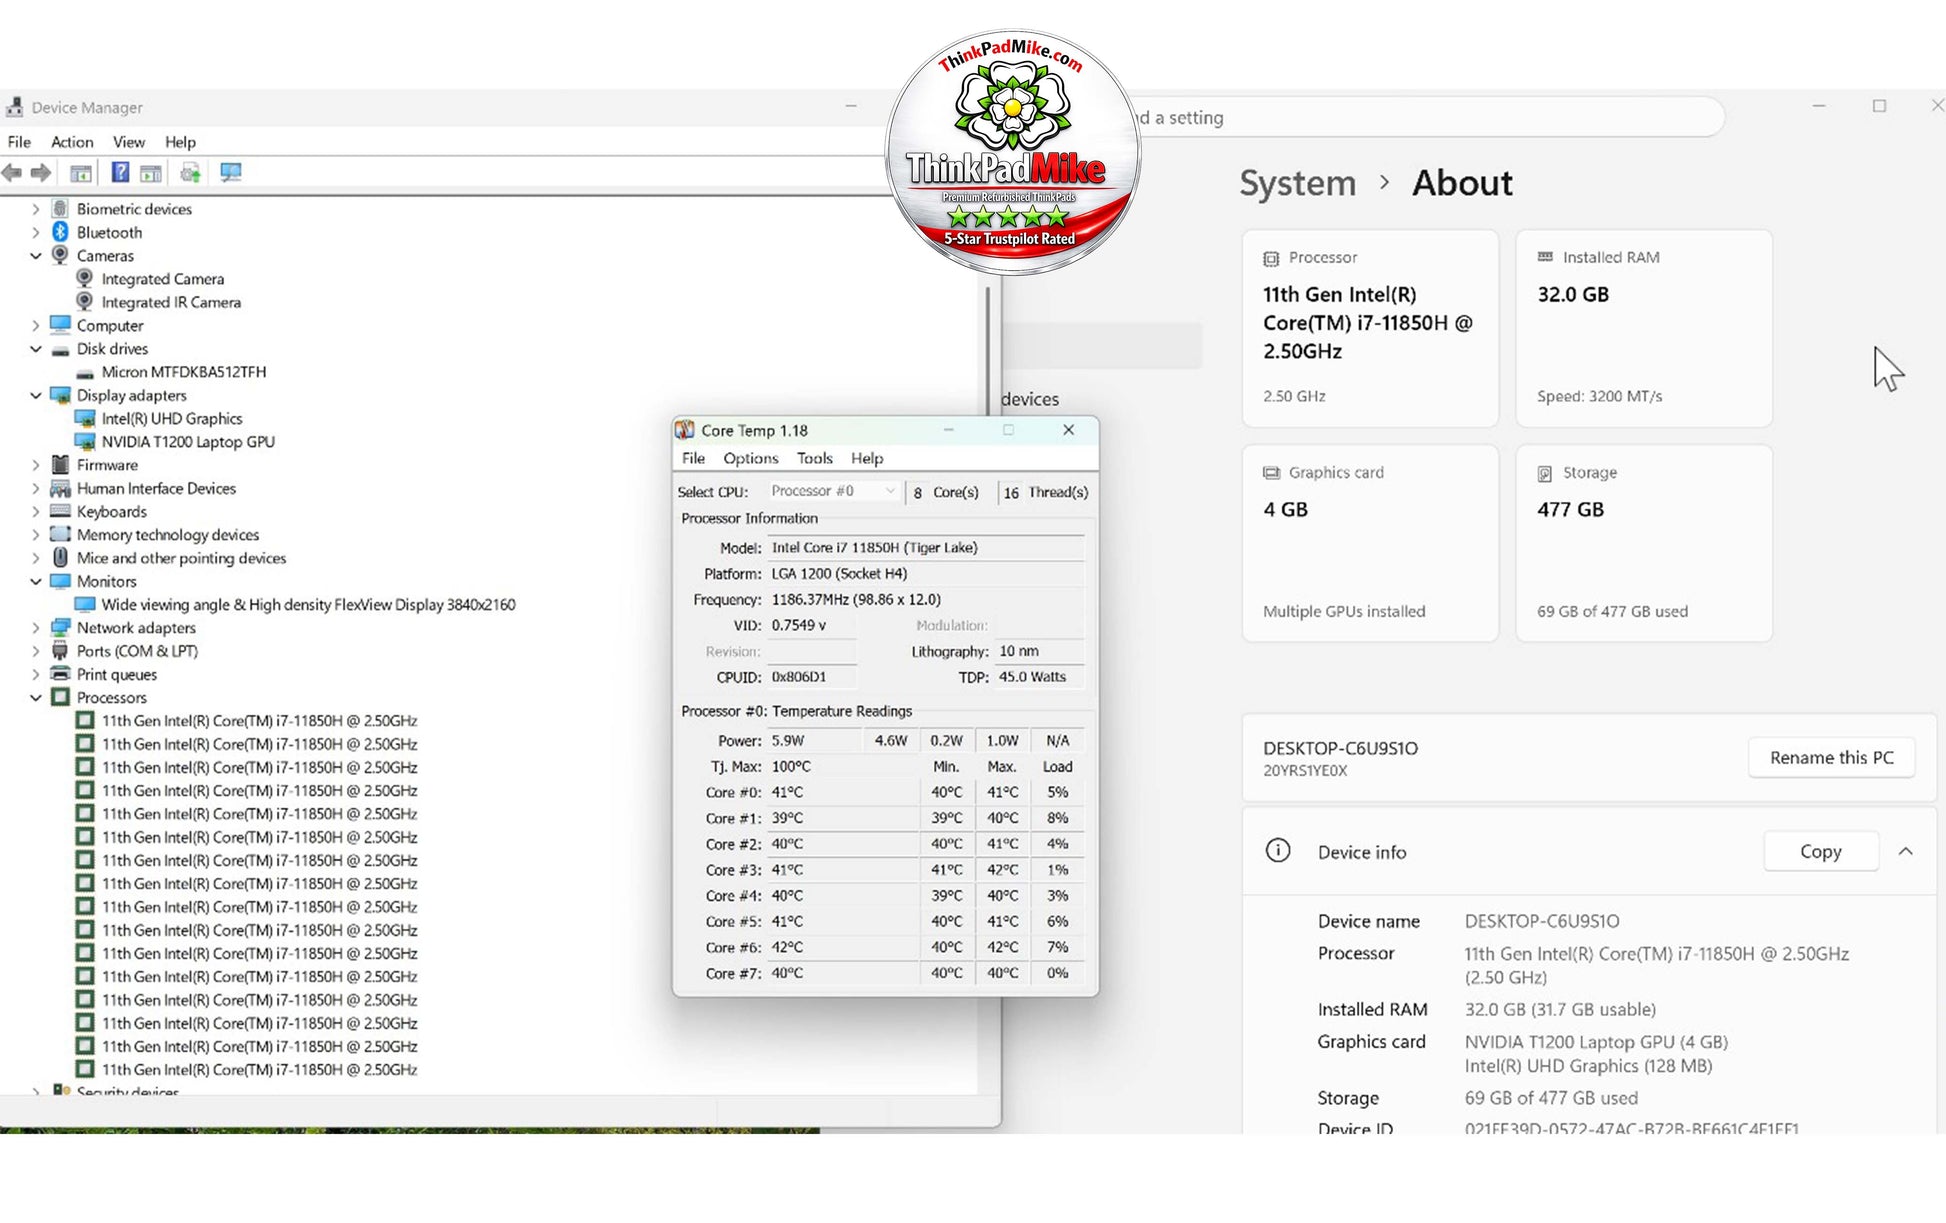Collapse the Disk drives node
The width and height of the screenshot is (1946, 1223).
[x=36, y=349]
